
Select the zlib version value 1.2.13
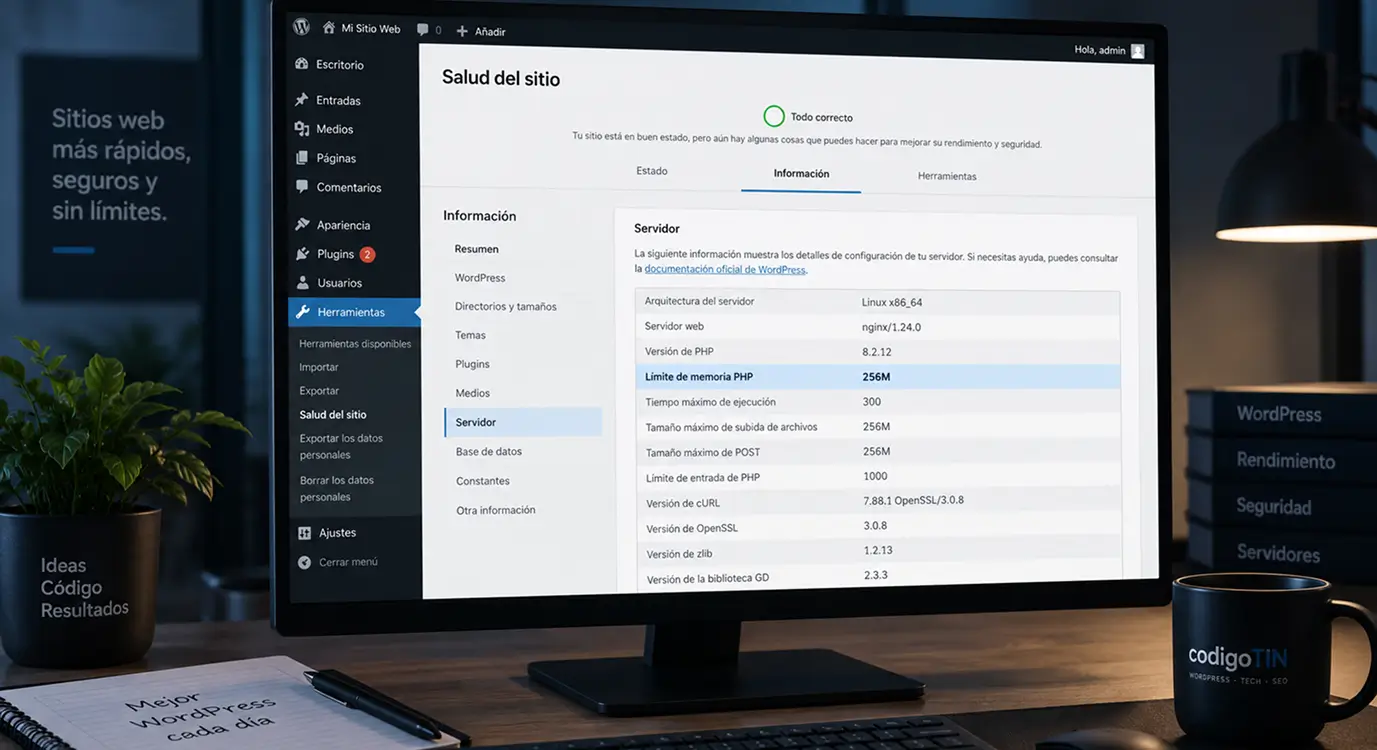pos(879,550)
